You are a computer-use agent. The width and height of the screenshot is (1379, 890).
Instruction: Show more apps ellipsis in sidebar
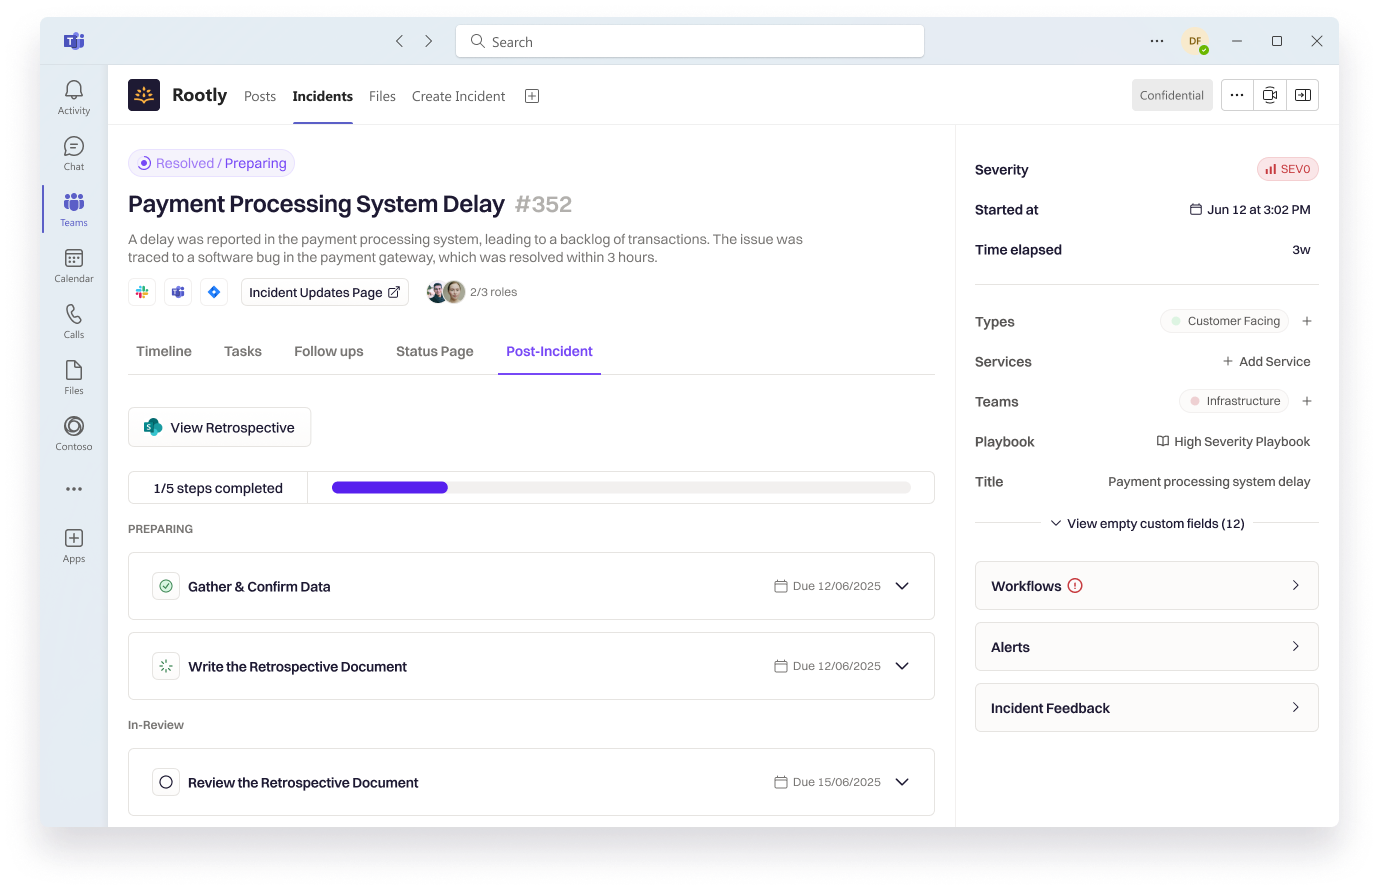tap(74, 489)
